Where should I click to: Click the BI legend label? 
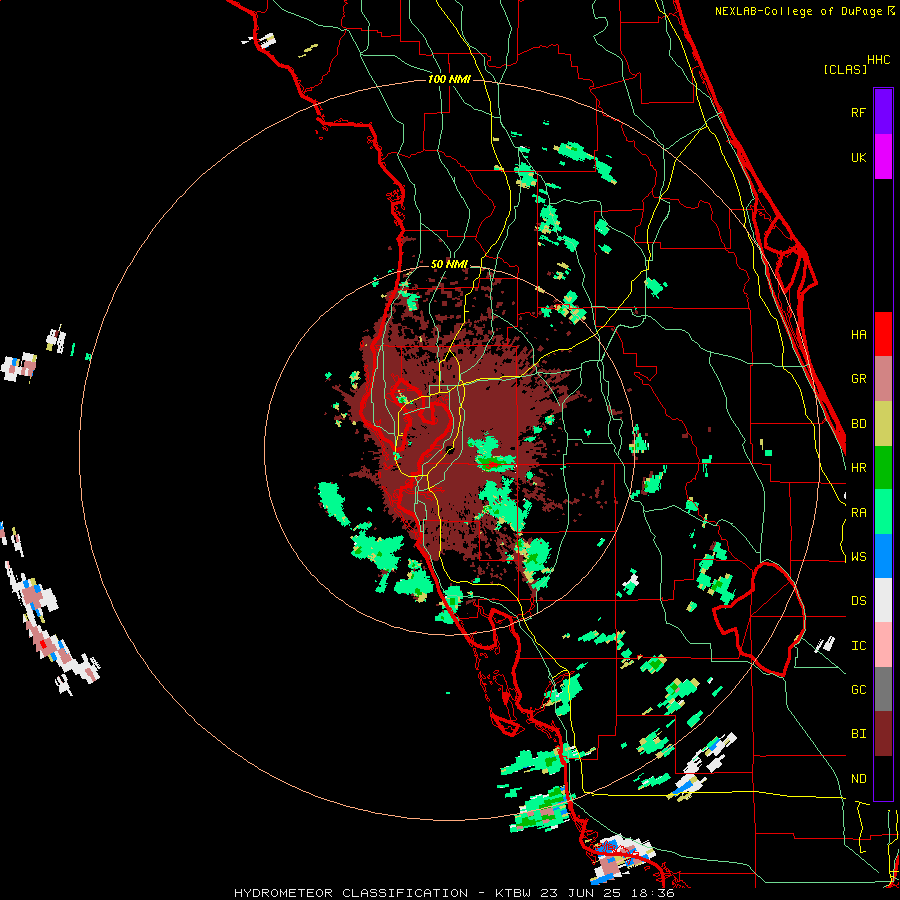(x=858, y=734)
